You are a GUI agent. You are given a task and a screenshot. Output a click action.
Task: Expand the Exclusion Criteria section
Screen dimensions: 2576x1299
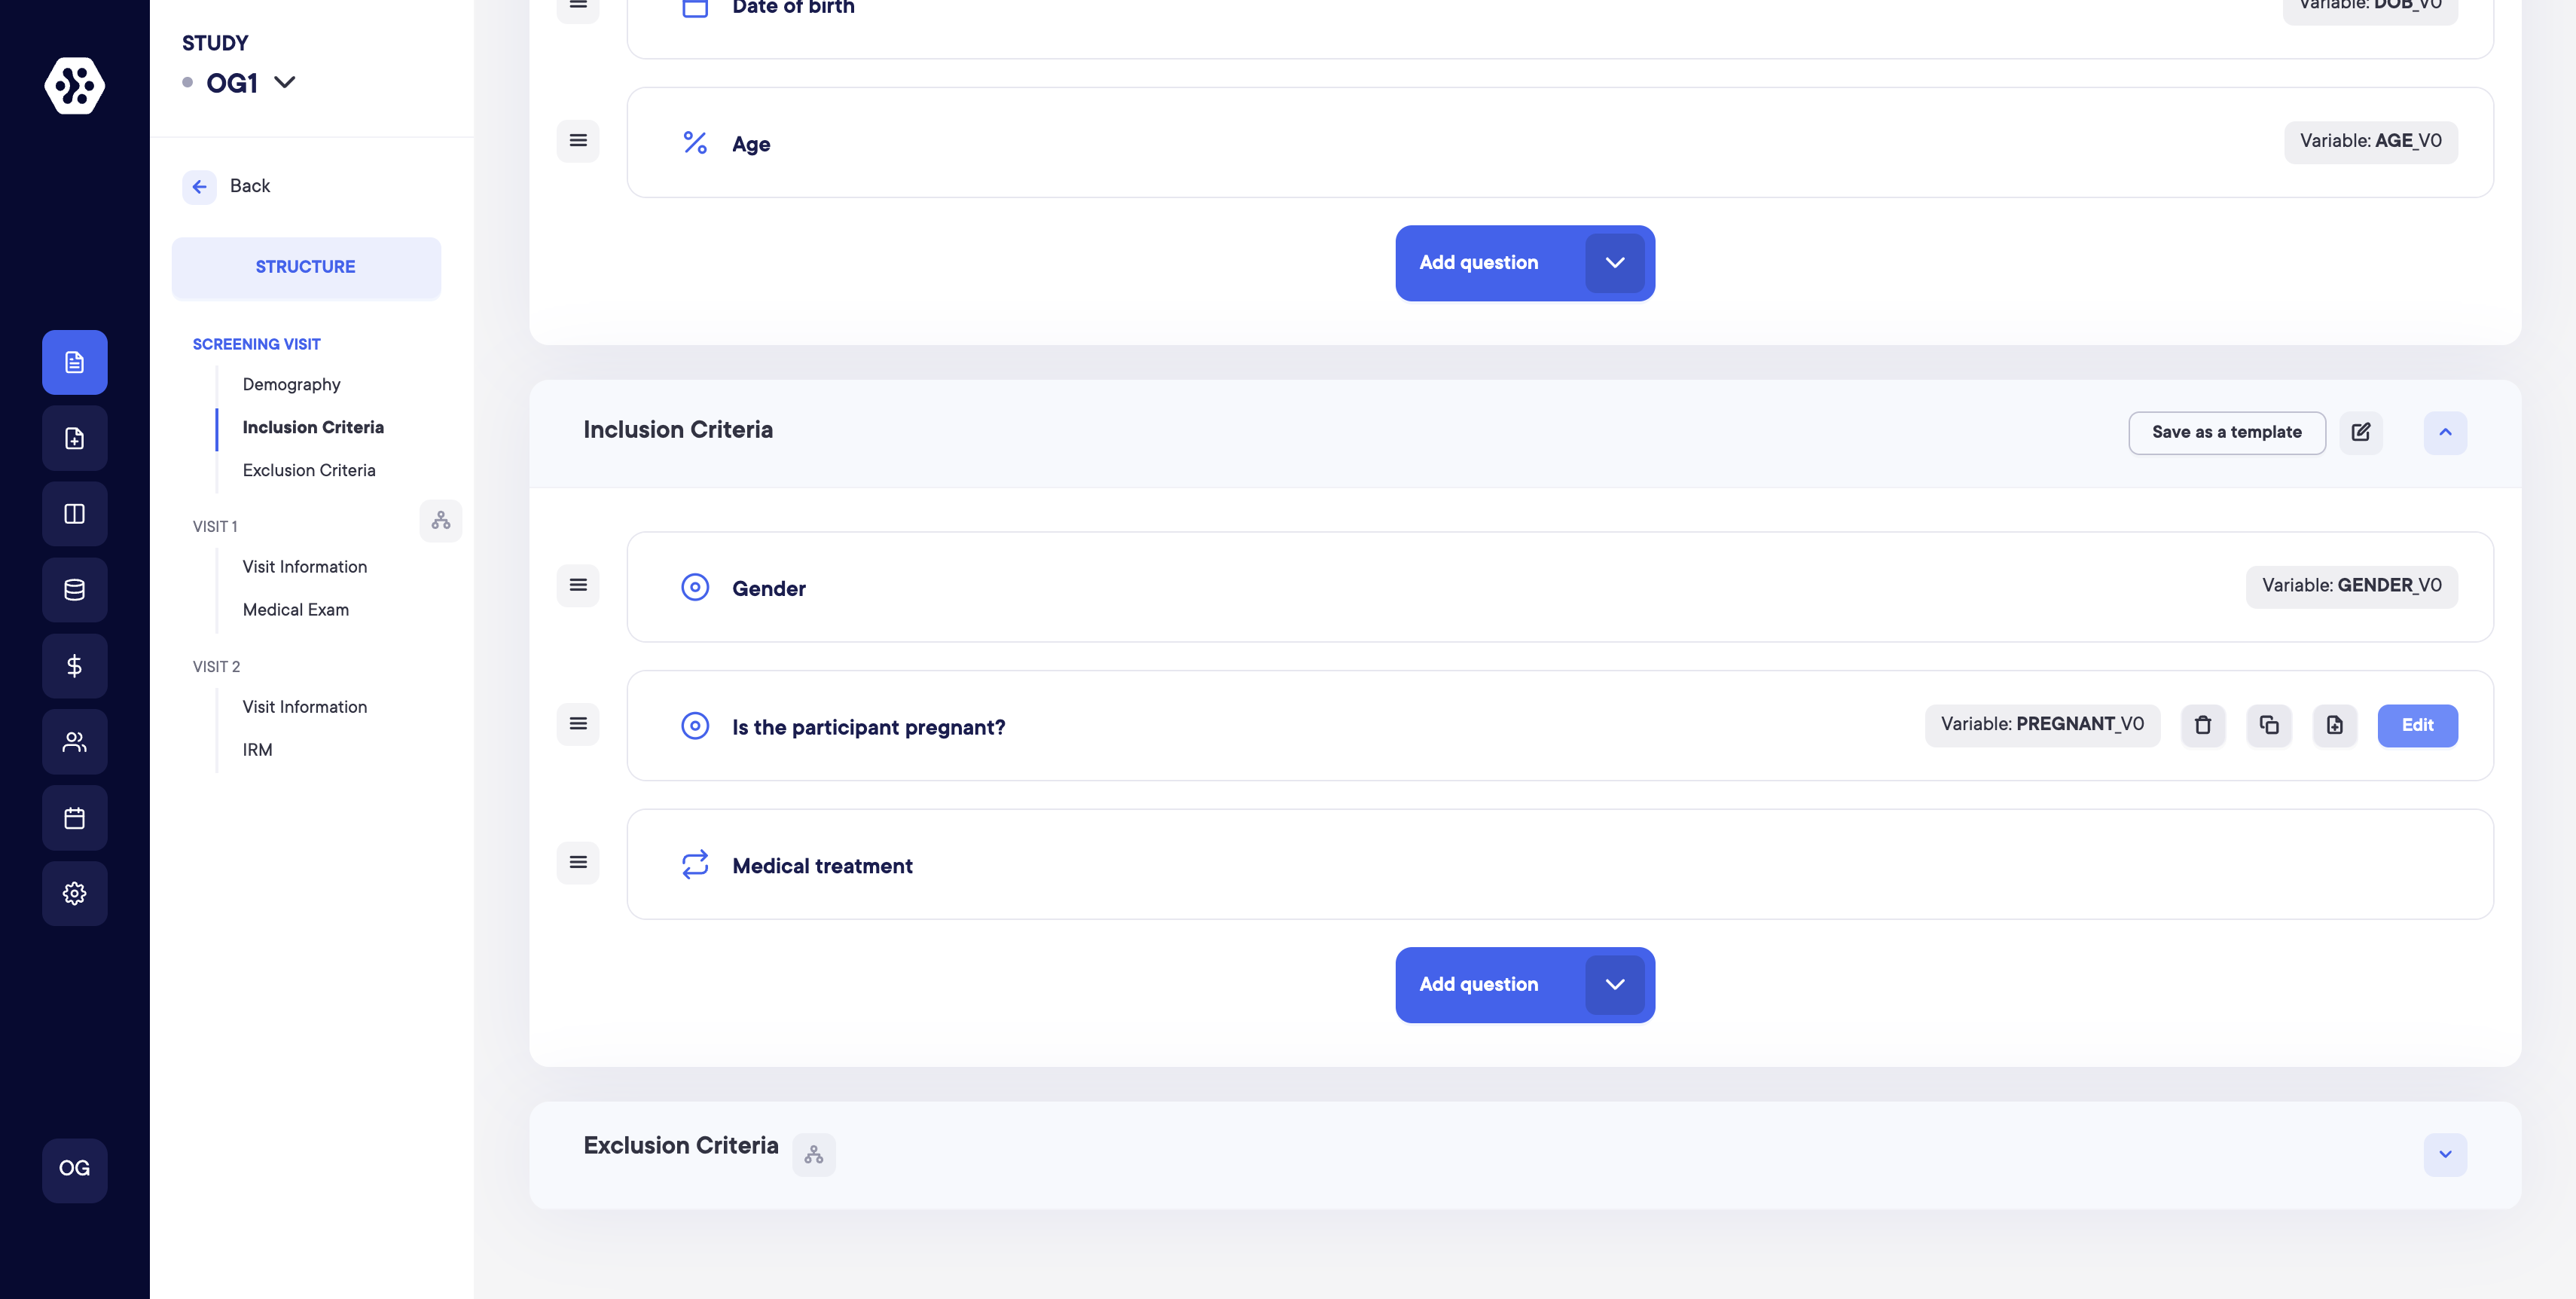click(x=2445, y=1155)
